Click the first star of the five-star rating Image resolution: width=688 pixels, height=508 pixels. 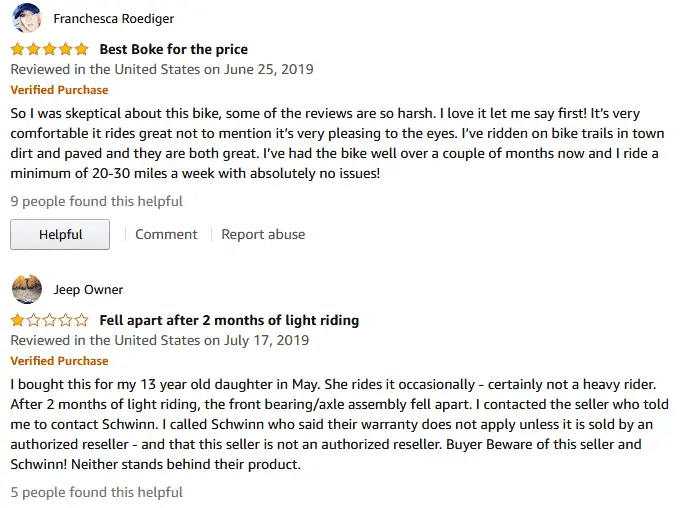point(18,49)
